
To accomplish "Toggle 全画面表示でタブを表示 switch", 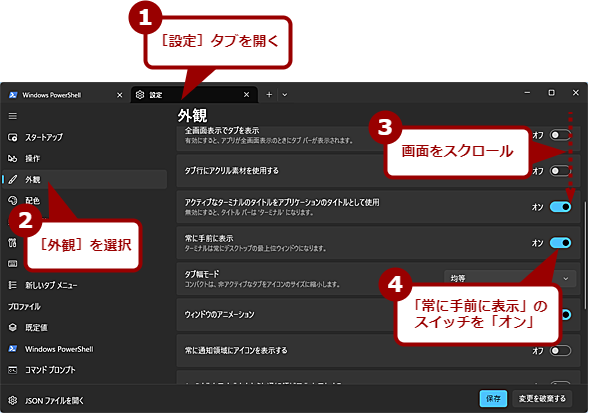I will click(x=560, y=135).
